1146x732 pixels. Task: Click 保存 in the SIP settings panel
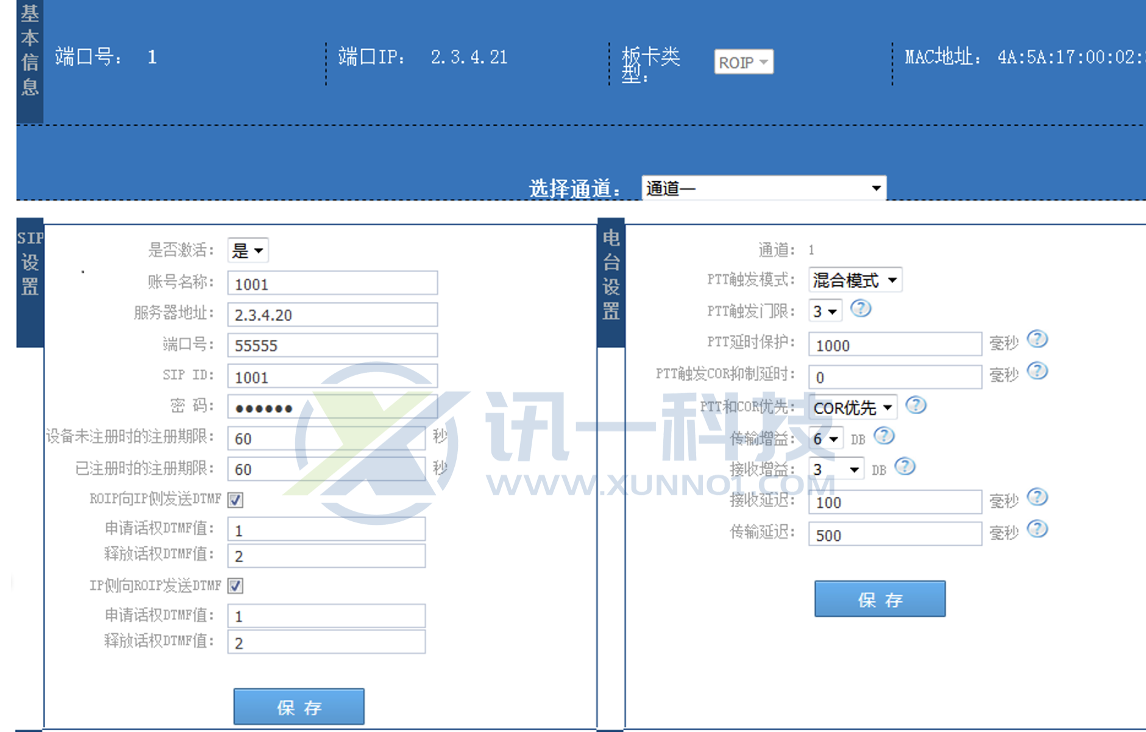[298, 705]
